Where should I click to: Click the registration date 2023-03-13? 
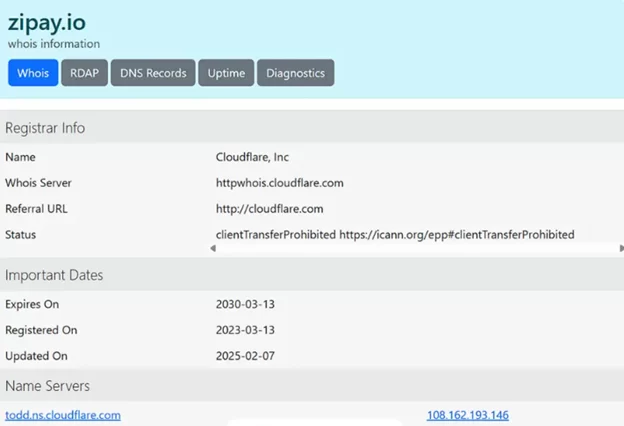pos(245,330)
